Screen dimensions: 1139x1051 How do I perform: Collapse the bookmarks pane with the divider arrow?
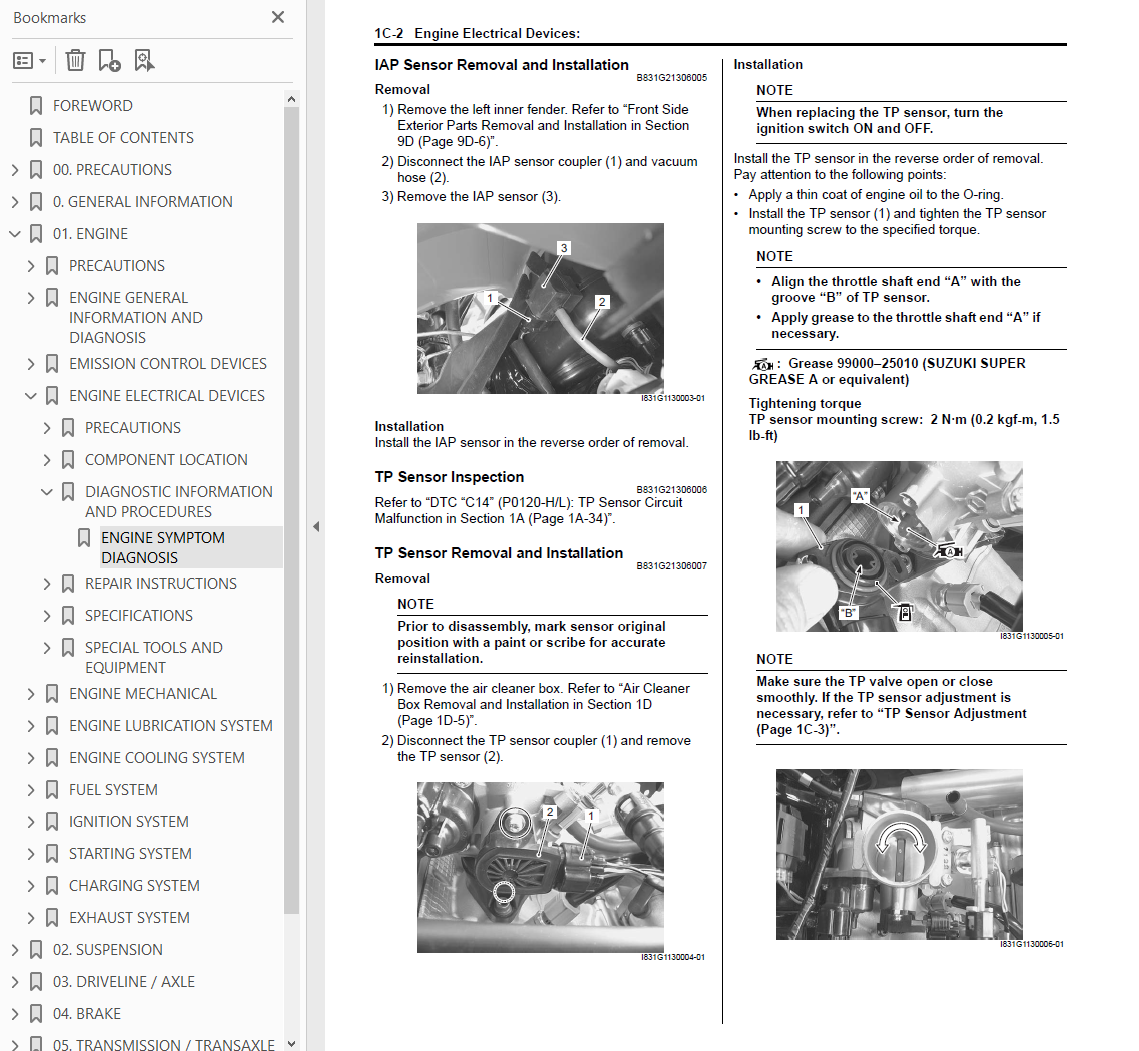316,527
